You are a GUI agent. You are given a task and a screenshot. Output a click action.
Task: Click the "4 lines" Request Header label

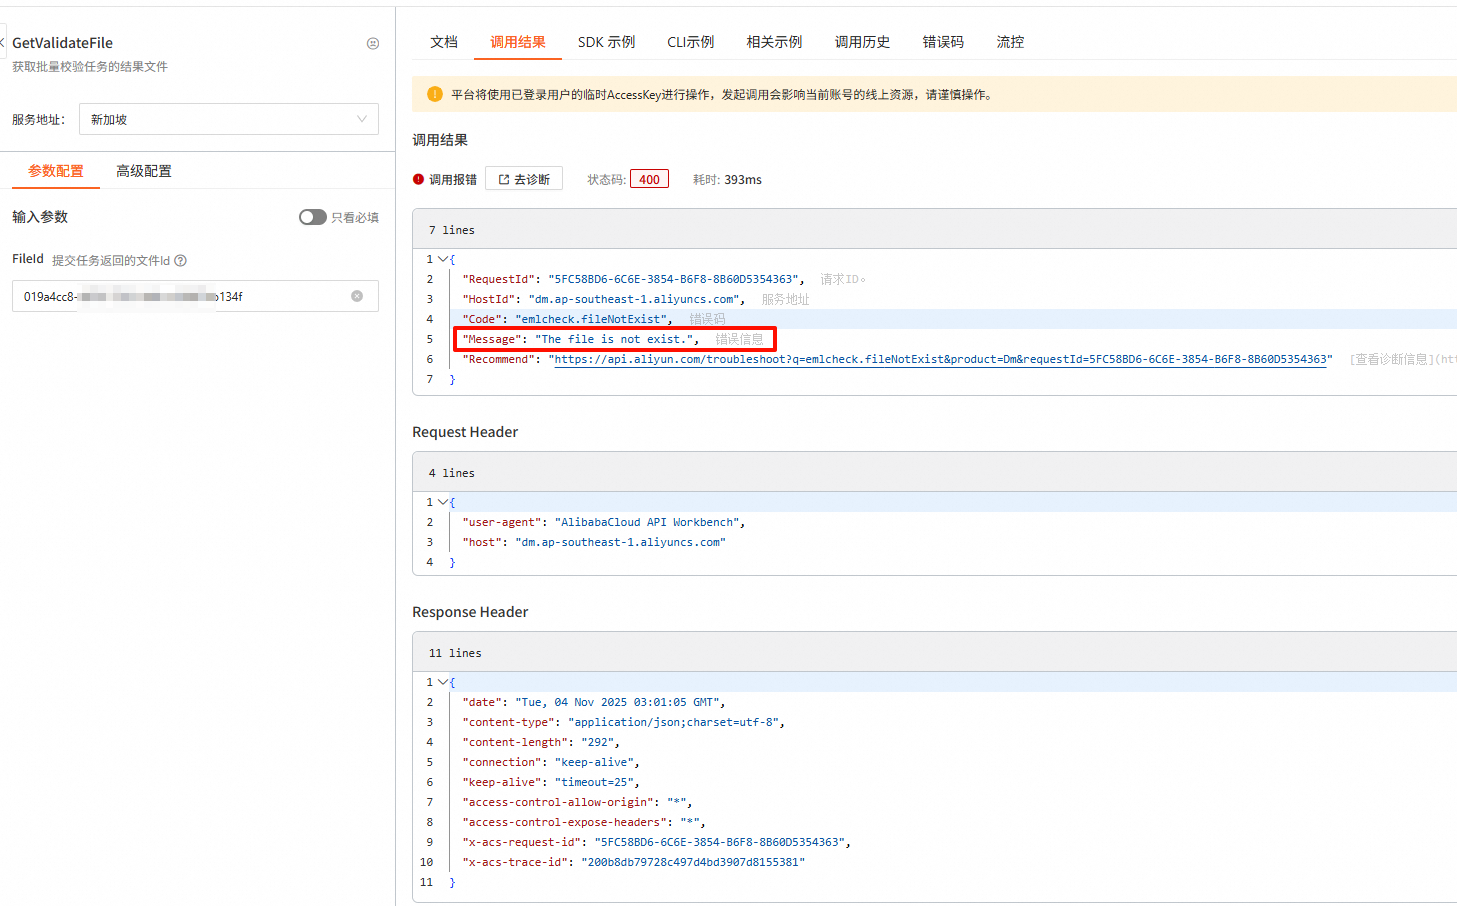[x=452, y=473]
